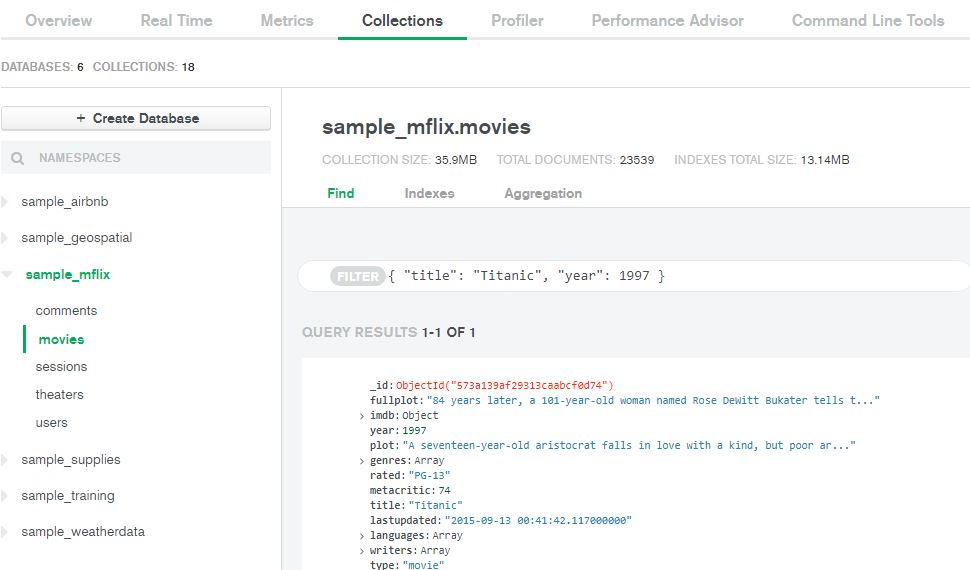Click the indexes total size 13.14MB value
970x570 pixels.
tap(825, 160)
